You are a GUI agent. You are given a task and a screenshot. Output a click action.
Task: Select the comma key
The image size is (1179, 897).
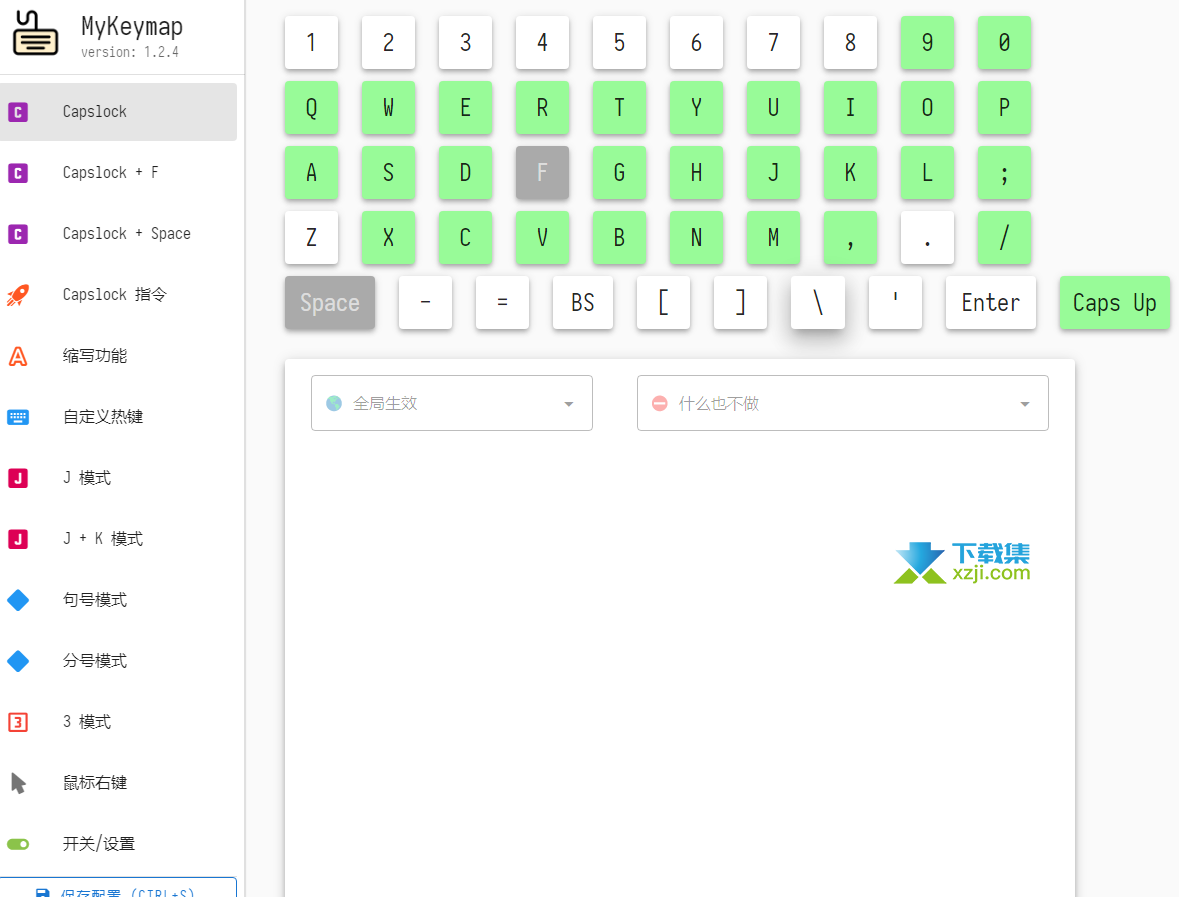click(850, 238)
